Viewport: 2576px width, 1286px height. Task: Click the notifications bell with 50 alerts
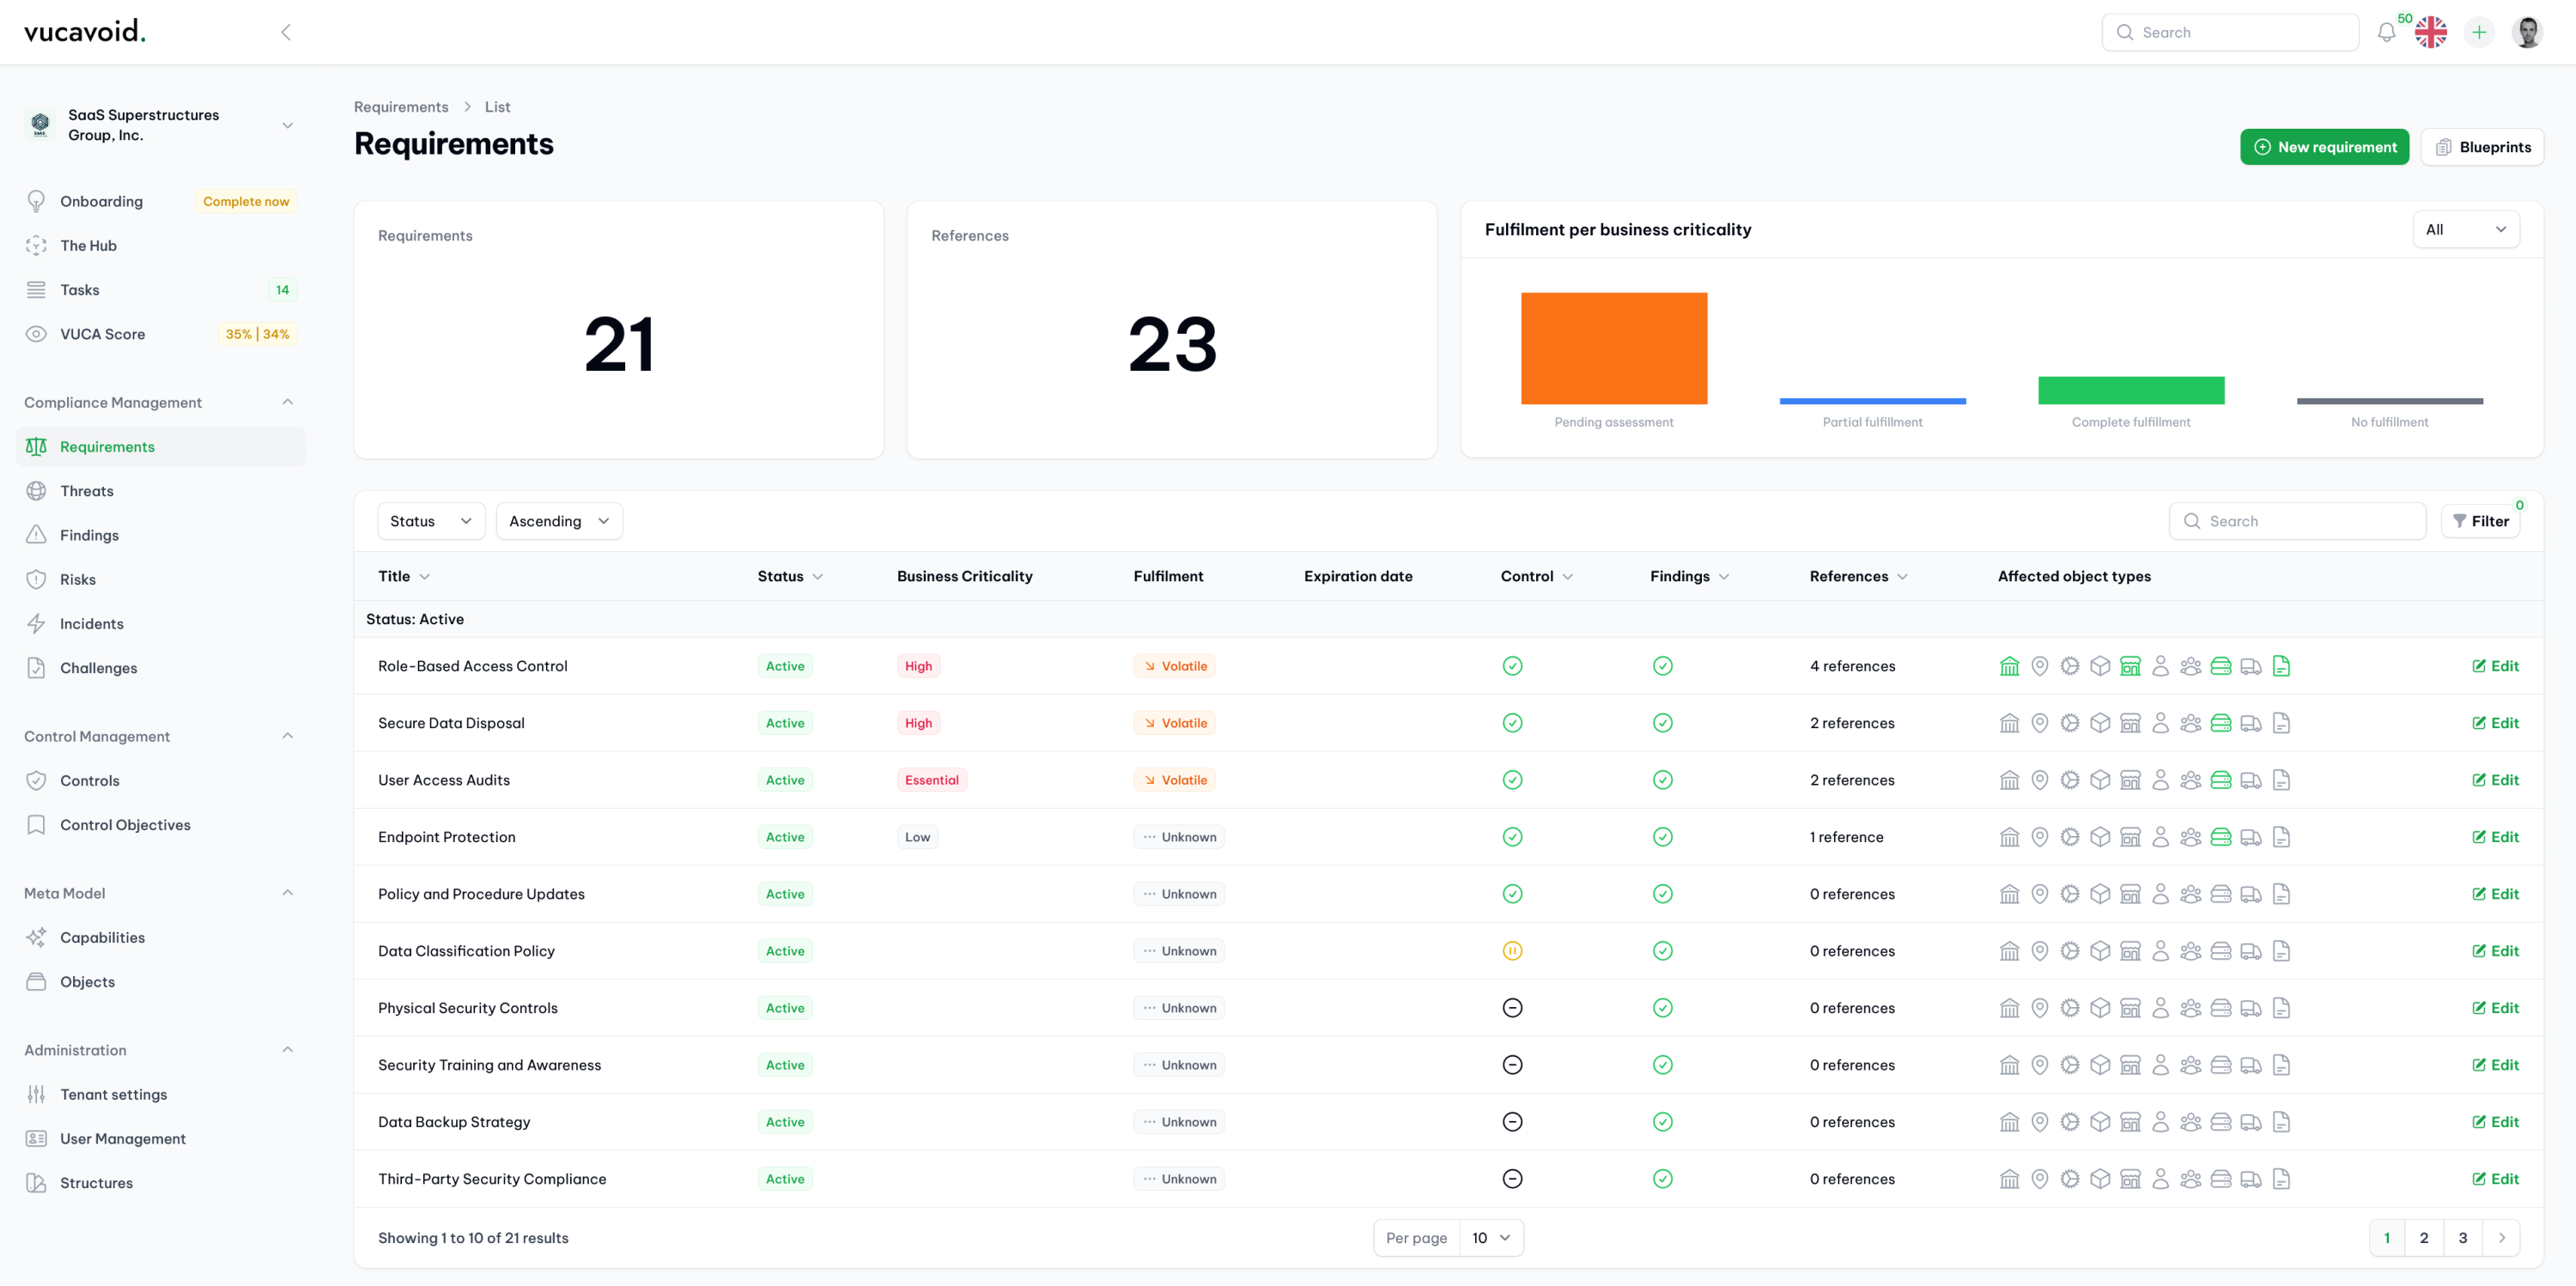tap(2386, 31)
